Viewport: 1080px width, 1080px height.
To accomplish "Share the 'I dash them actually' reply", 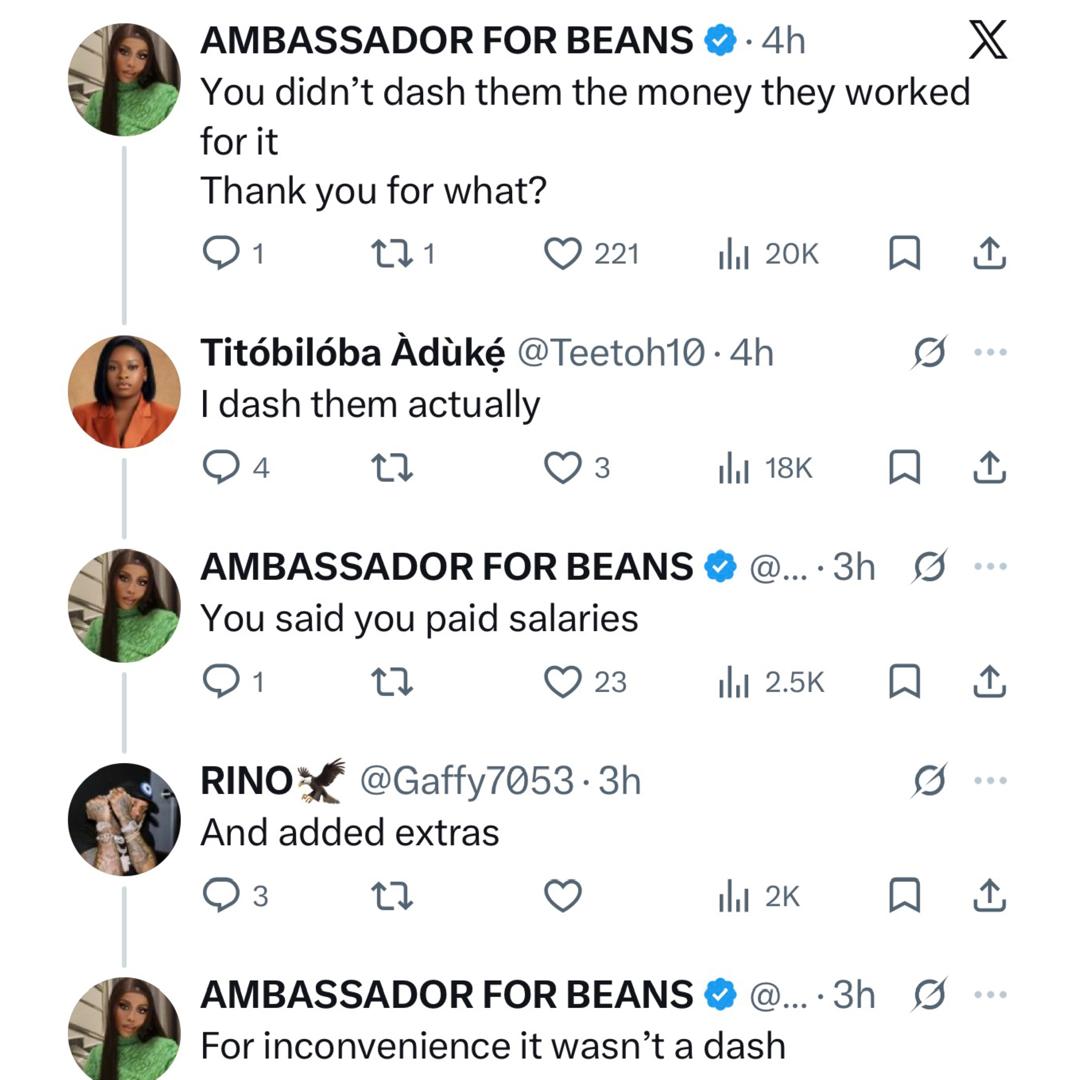I will (x=990, y=466).
